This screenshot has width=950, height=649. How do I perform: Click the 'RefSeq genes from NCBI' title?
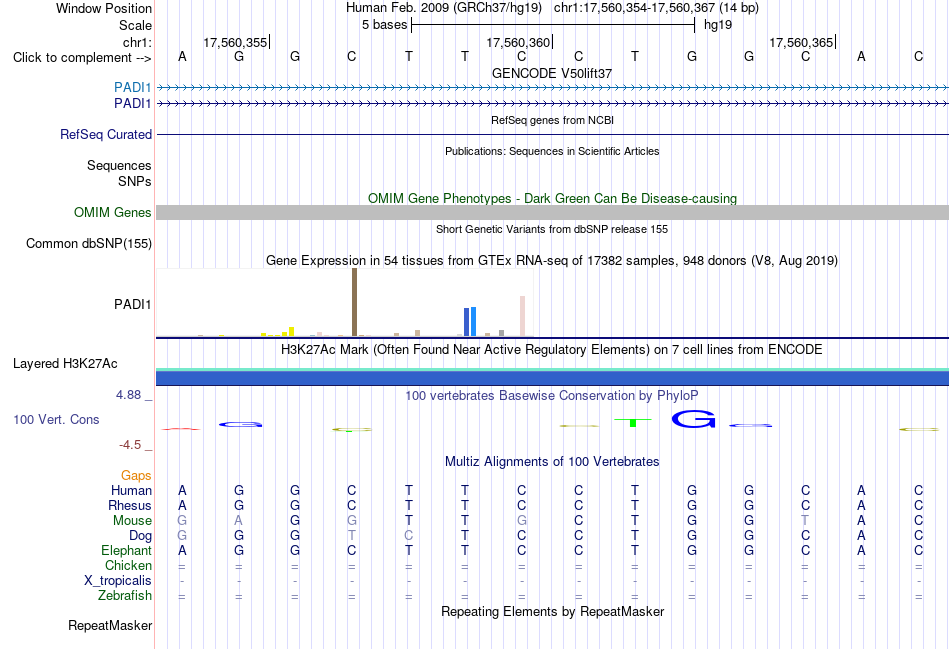552,120
